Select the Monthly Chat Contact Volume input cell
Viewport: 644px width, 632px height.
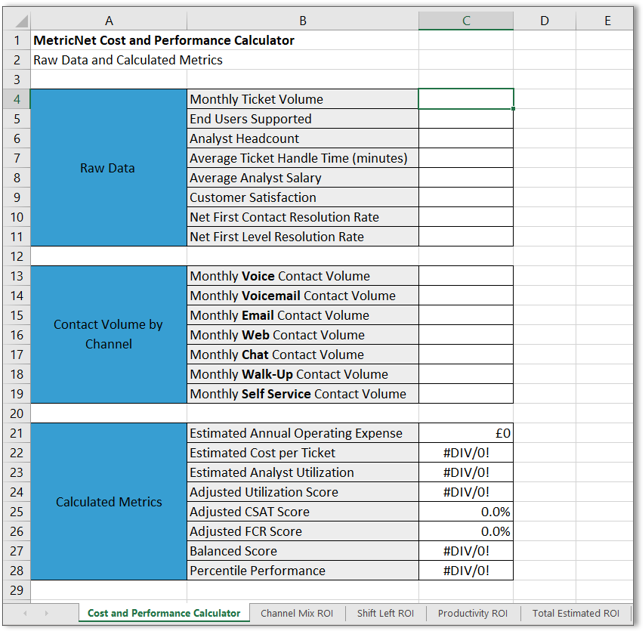click(466, 355)
